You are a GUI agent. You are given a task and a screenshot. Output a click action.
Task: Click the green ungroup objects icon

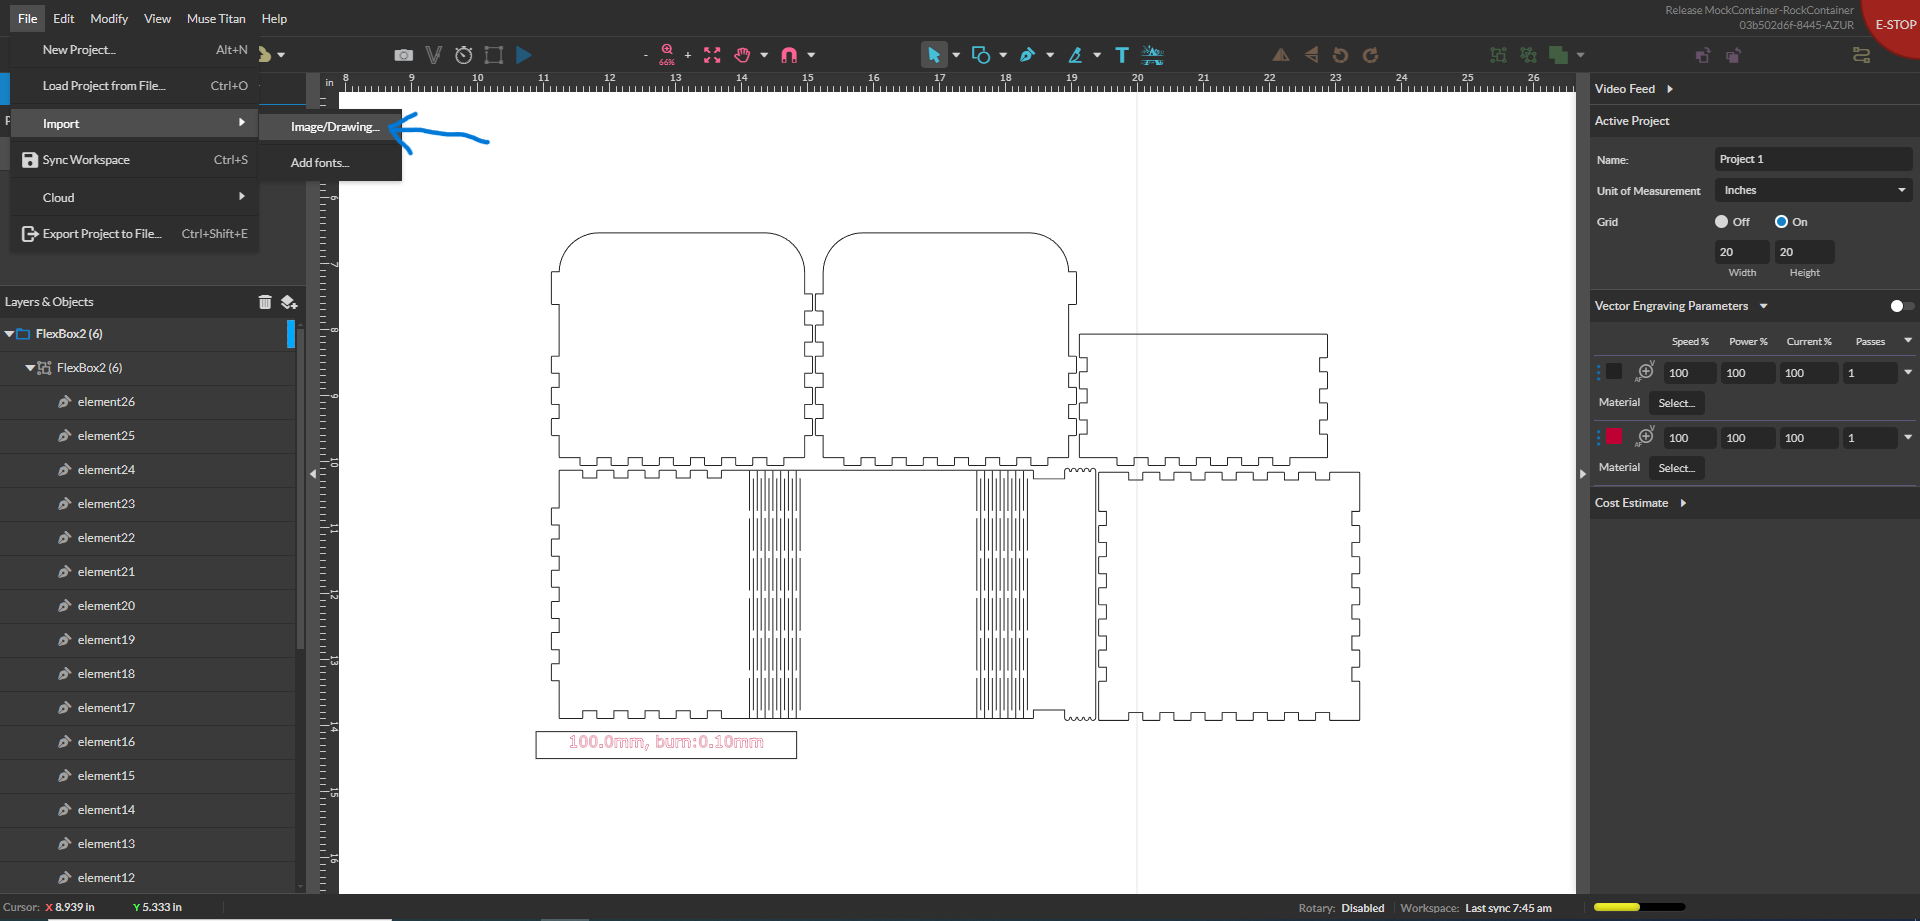coord(1528,55)
